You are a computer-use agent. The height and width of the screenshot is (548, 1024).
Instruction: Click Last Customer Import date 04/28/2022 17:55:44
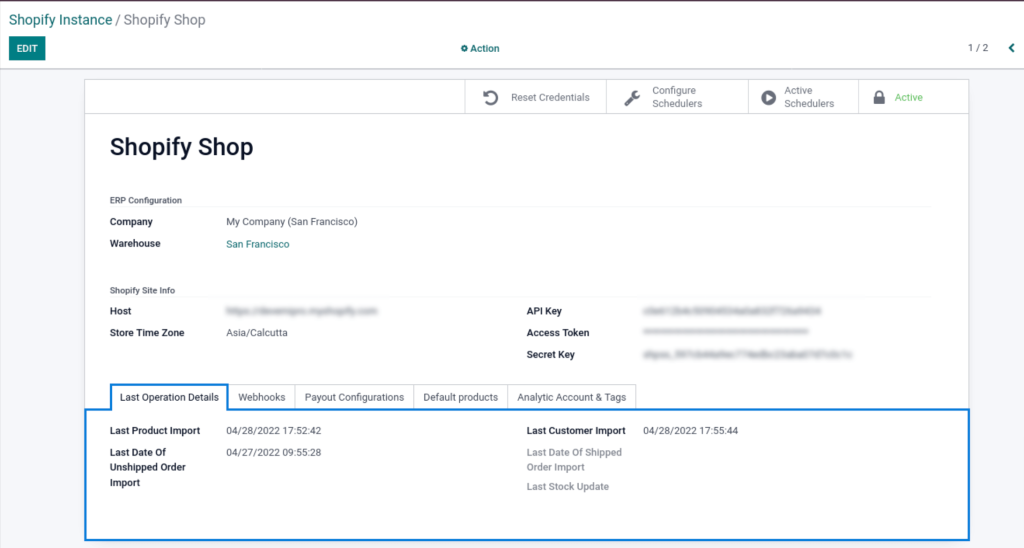(x=690, y=430)
